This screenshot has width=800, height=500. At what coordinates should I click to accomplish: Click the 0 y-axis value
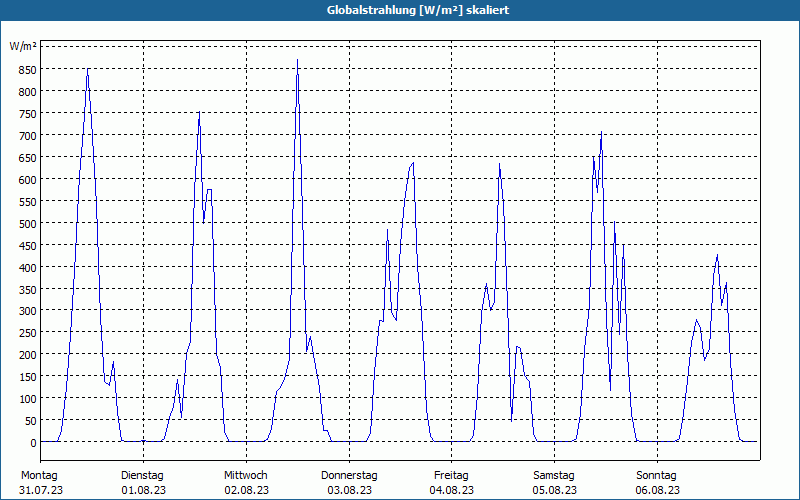[33, 443]
